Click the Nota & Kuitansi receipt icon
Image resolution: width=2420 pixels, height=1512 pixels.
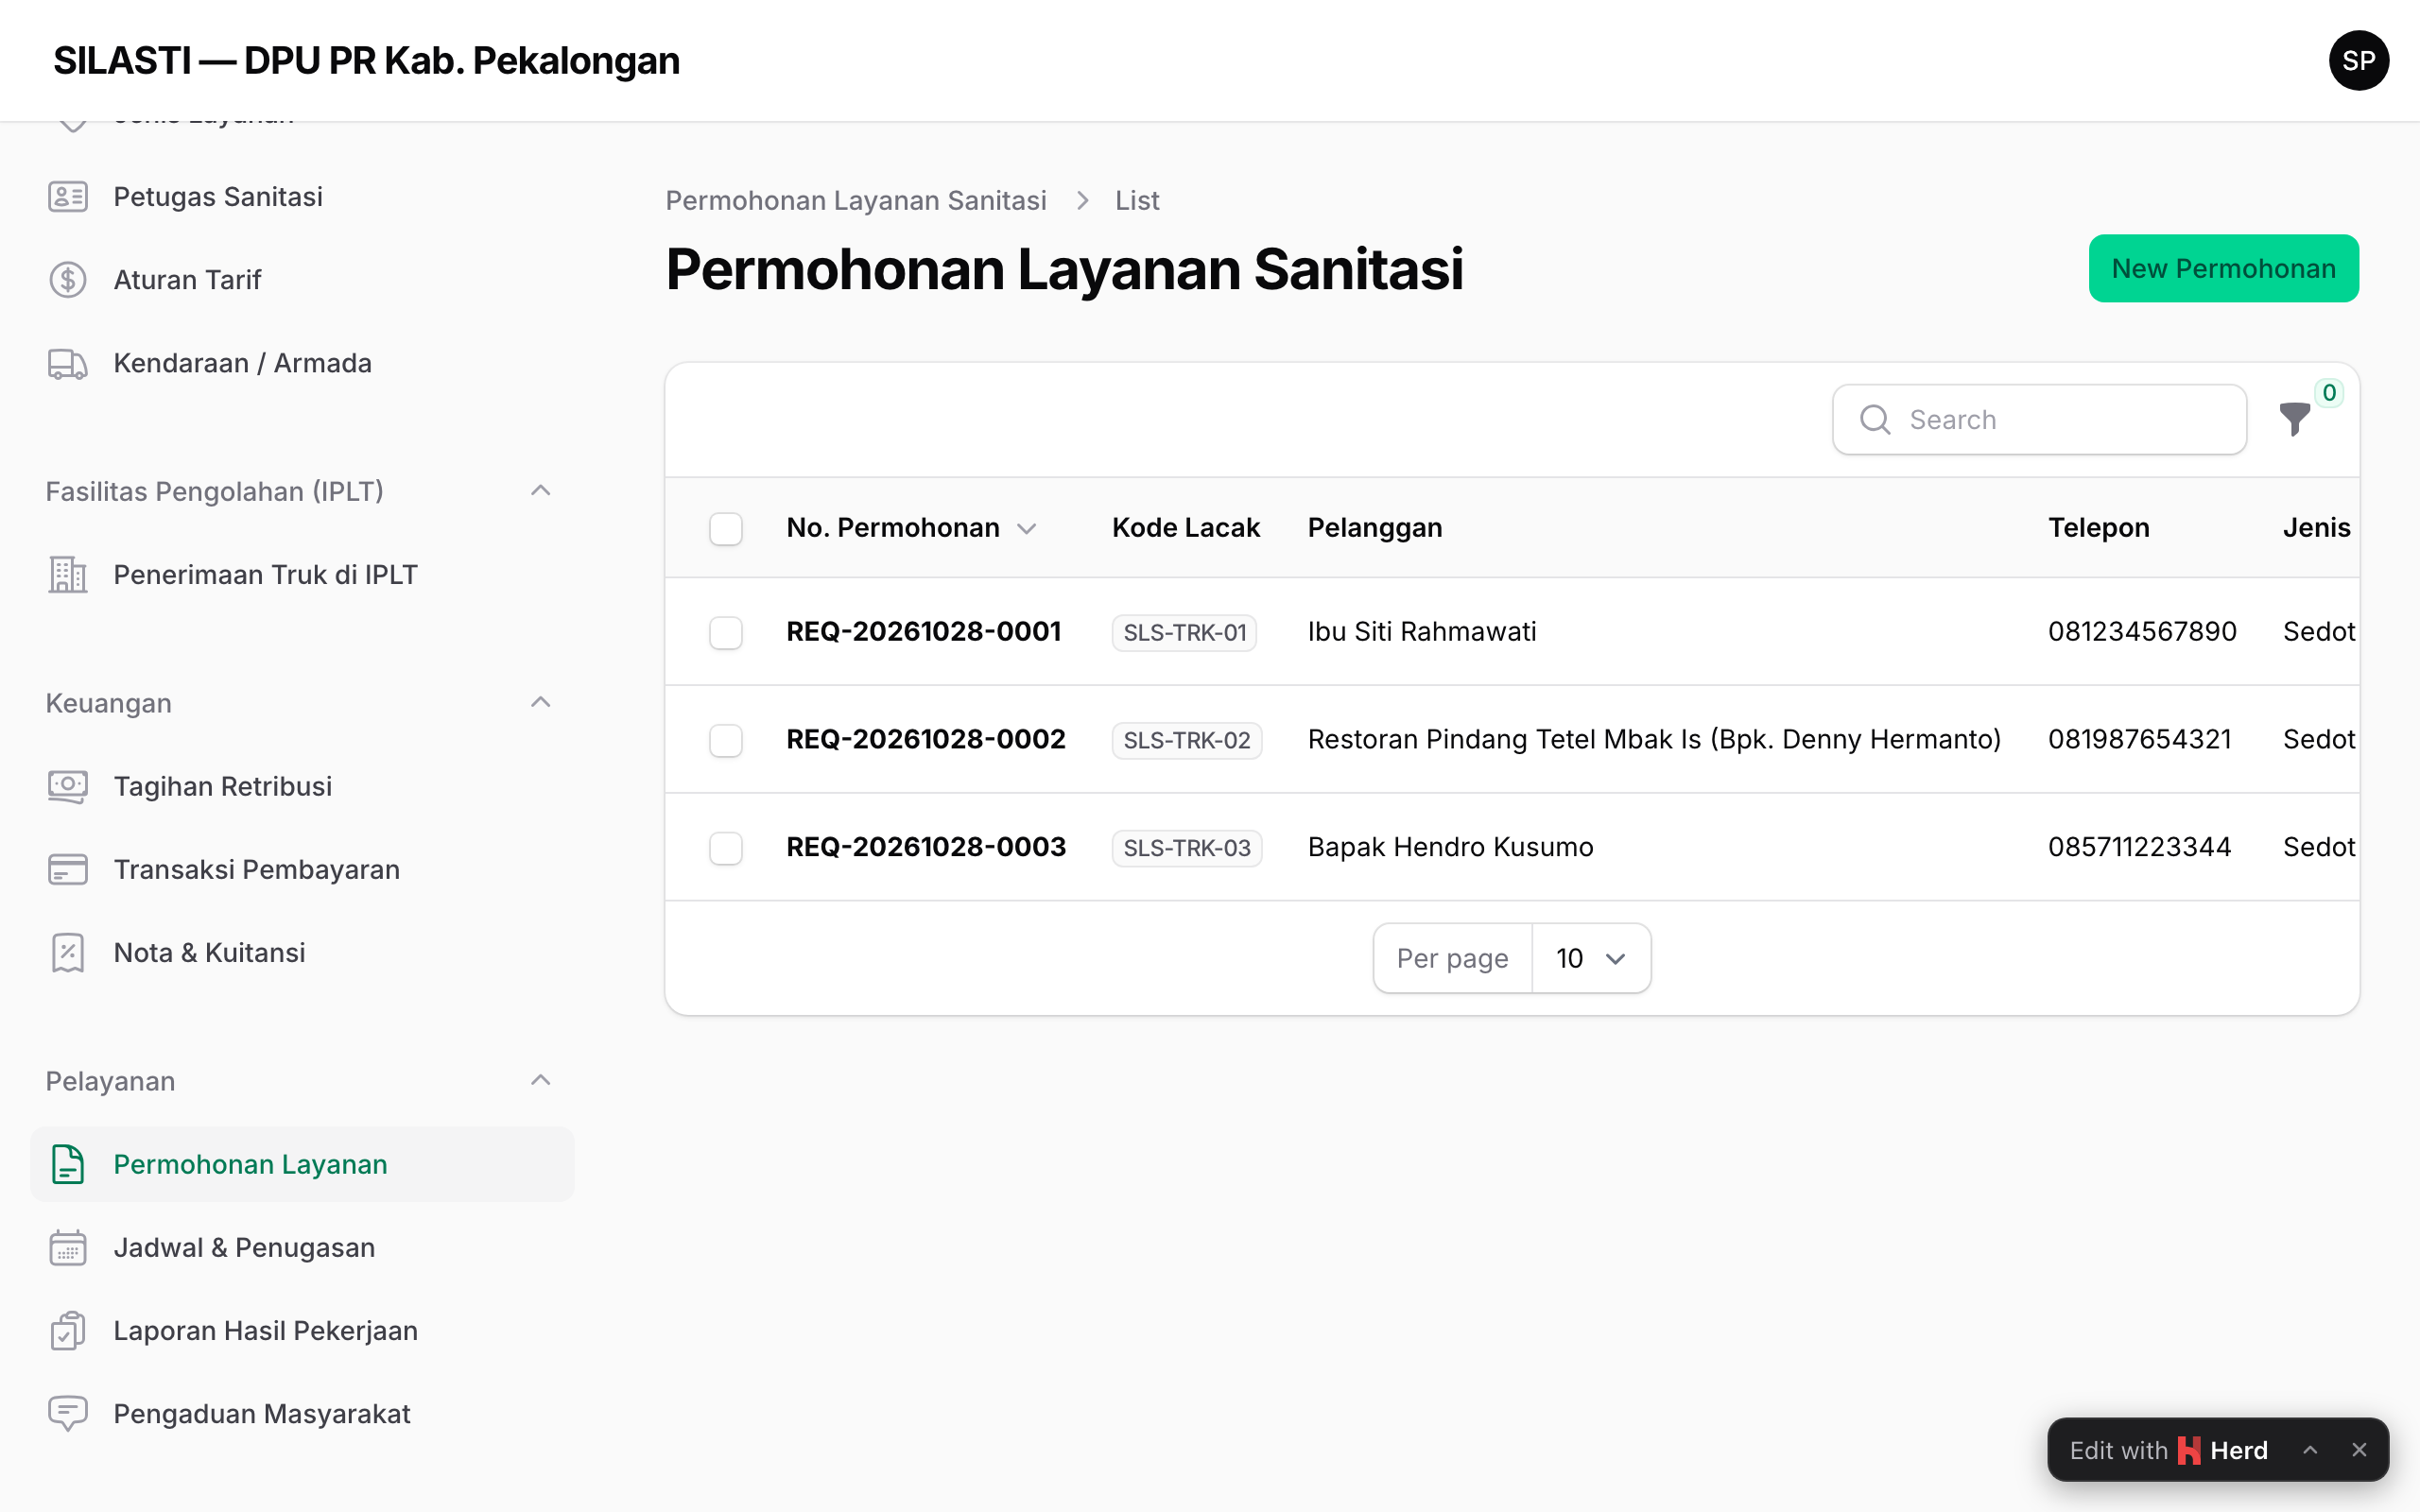click(68, 953)
